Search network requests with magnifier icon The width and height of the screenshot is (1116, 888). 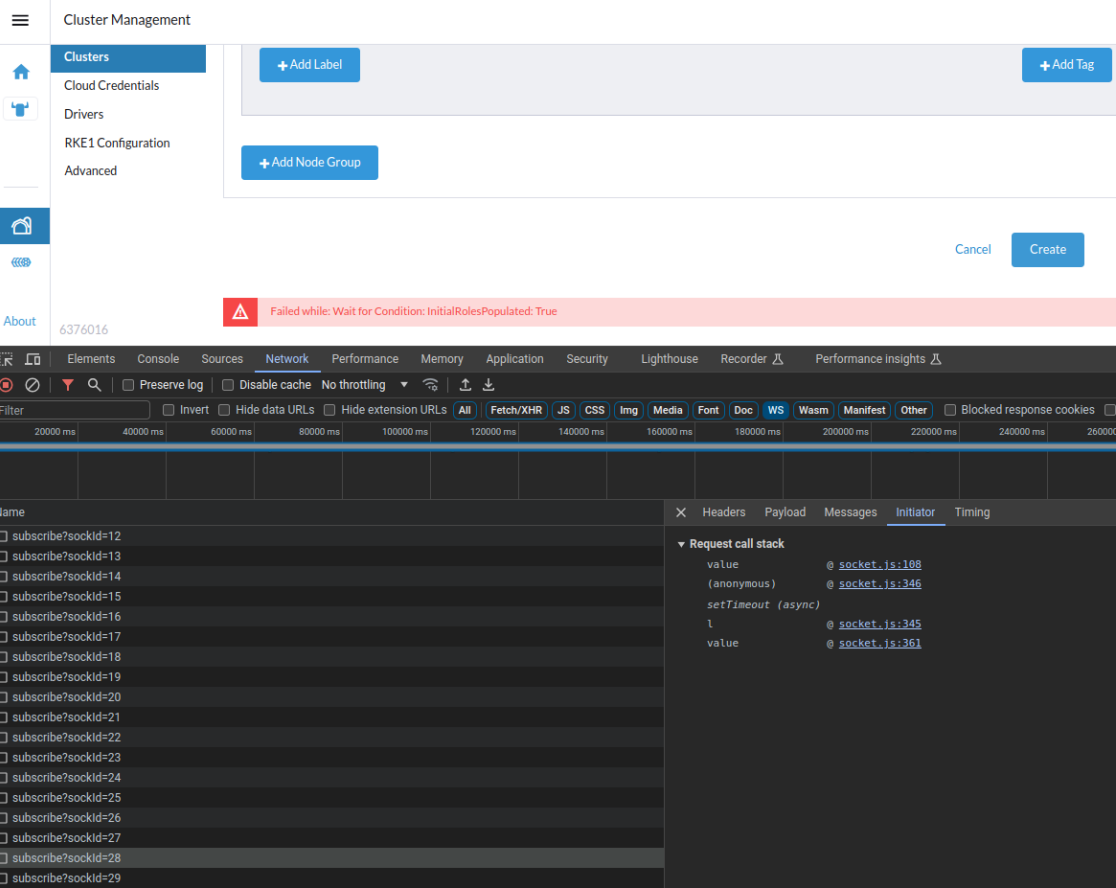coord(93,384)
